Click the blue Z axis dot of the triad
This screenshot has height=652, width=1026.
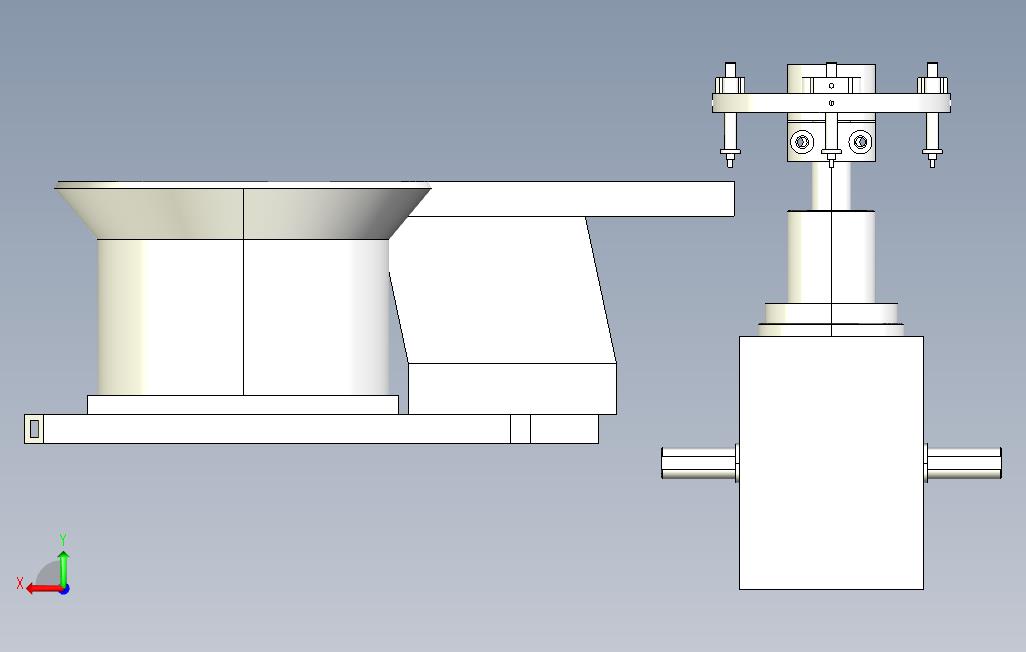pyautogui.click(x=64, y=589)
